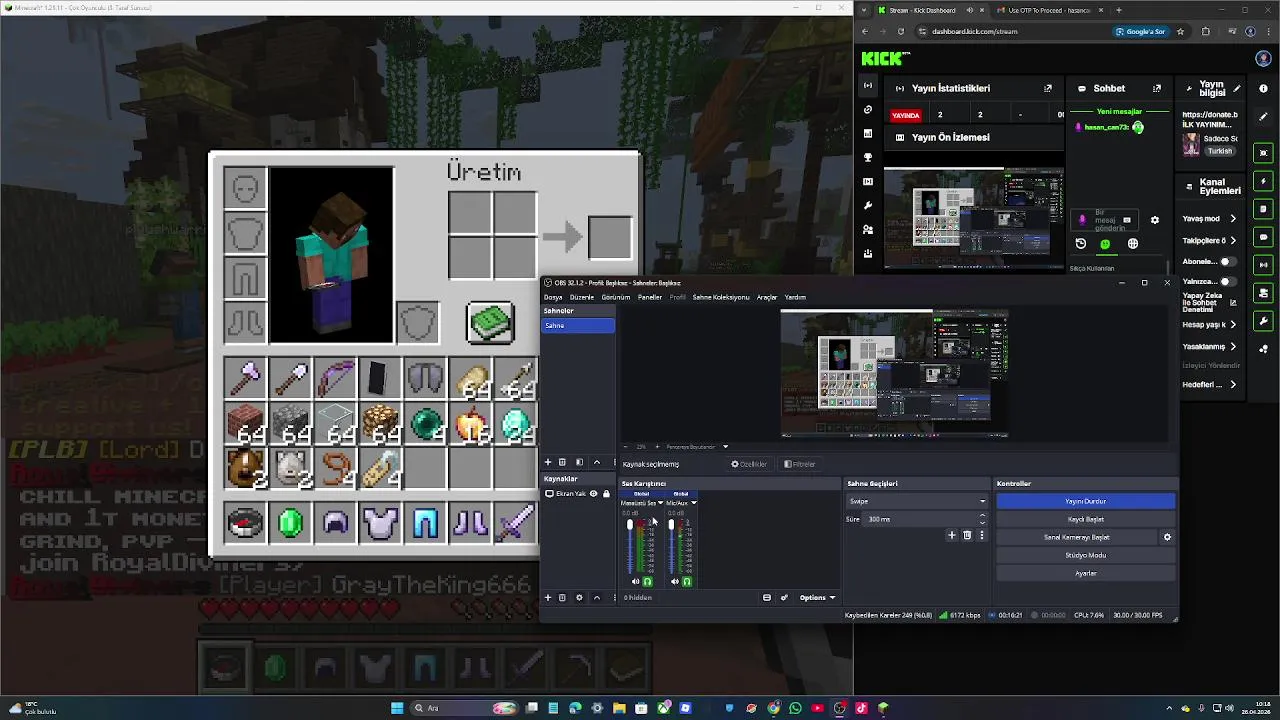Delete the selected scene in OBS Scenes panel
The image size is (1280, 720).
[x=562, y=462]
